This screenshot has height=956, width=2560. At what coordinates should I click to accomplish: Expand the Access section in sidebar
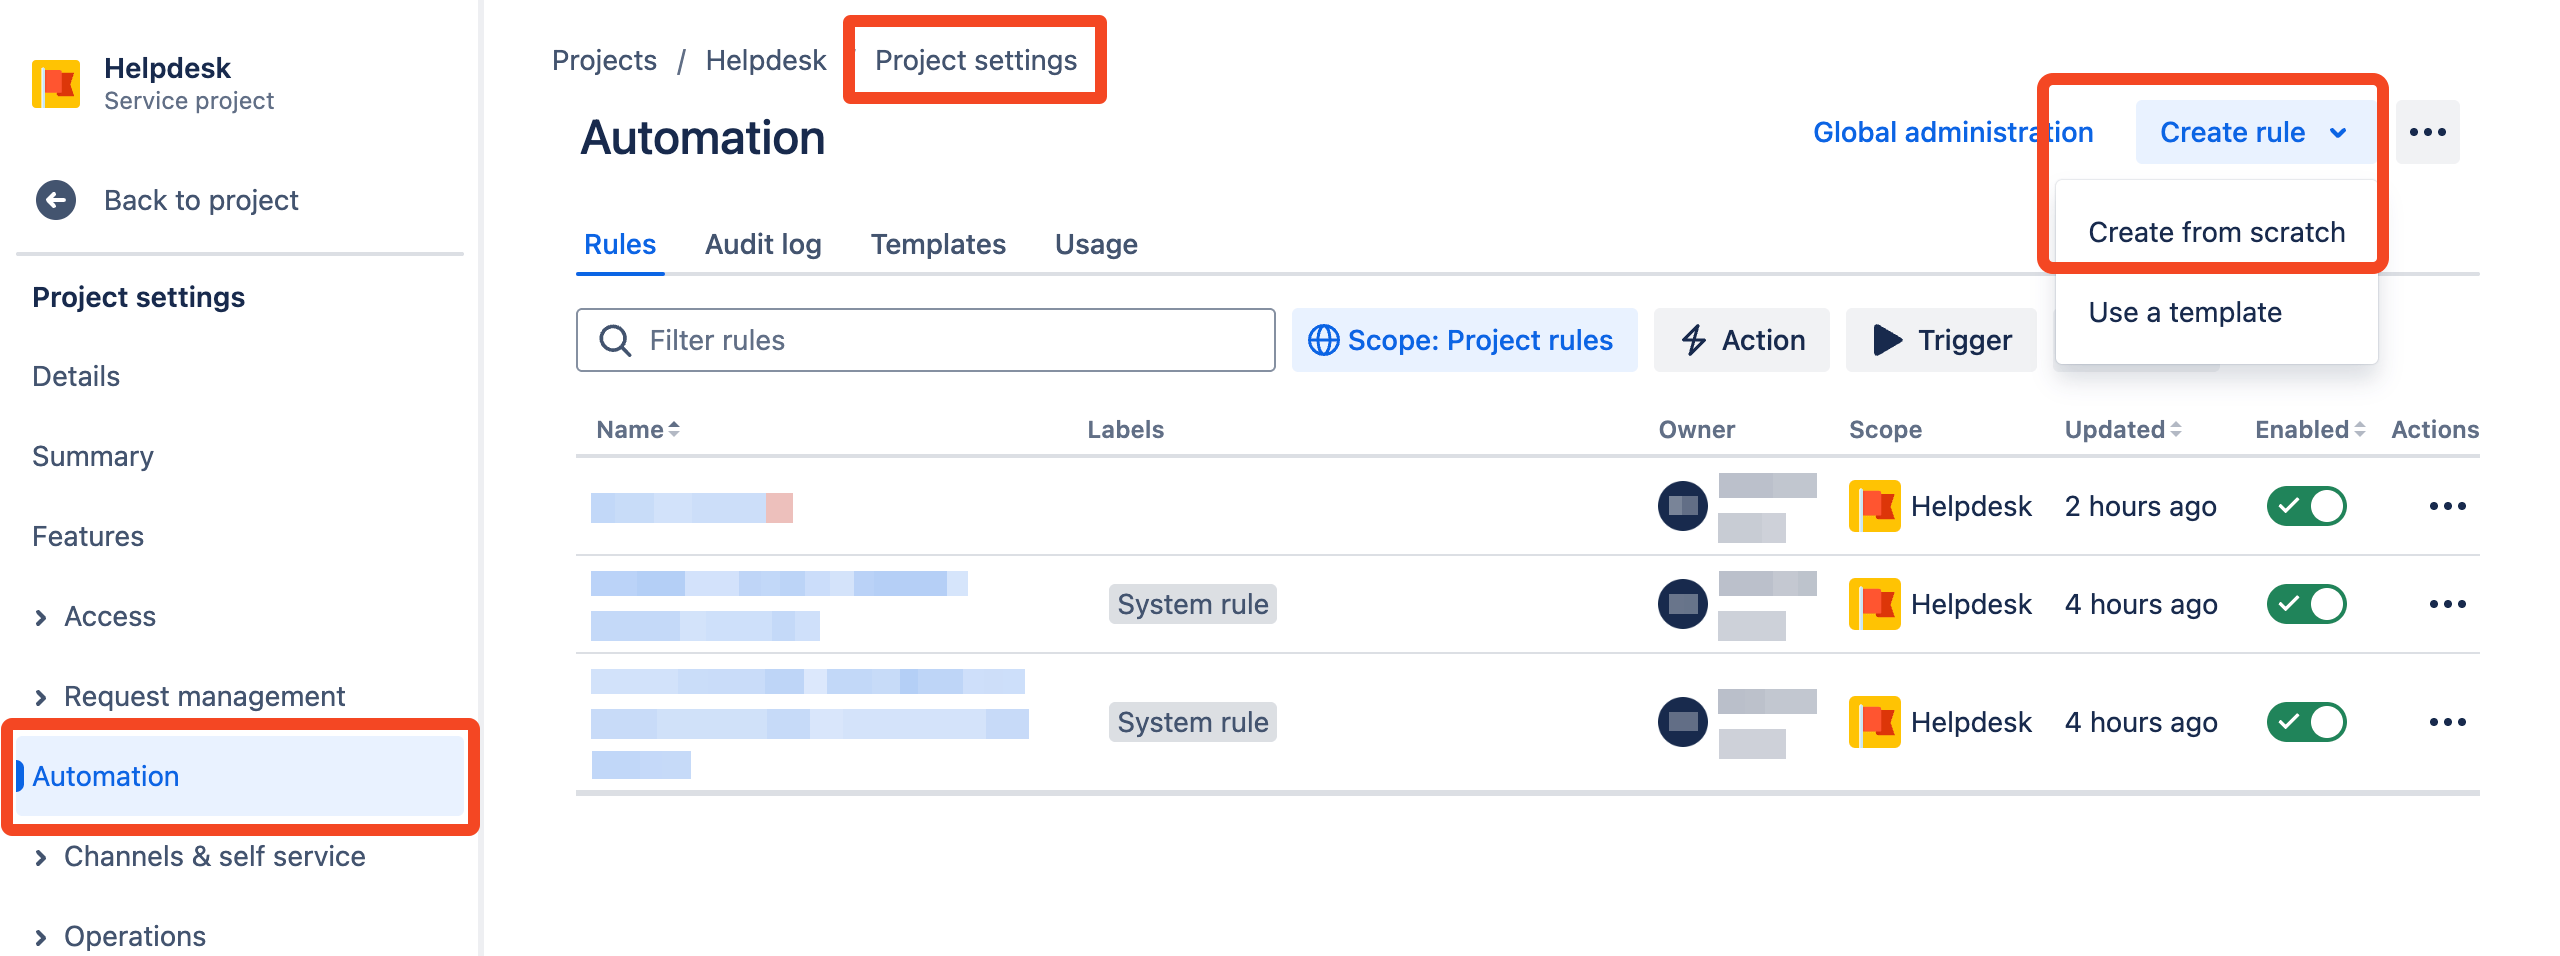[x=41, y=618]
